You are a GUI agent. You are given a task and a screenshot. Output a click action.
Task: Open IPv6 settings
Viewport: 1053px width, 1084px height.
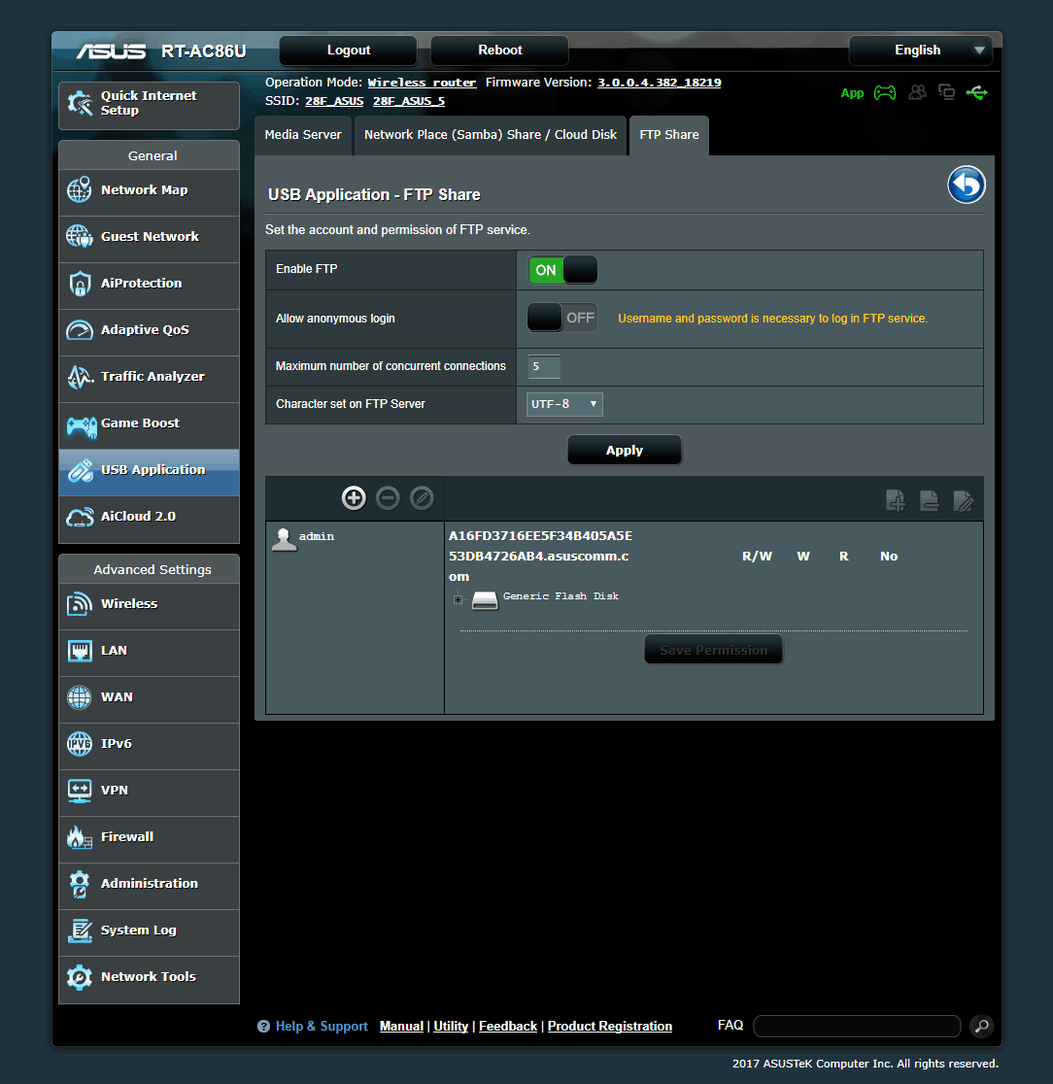pyautogui.click(x=149, y=745)
